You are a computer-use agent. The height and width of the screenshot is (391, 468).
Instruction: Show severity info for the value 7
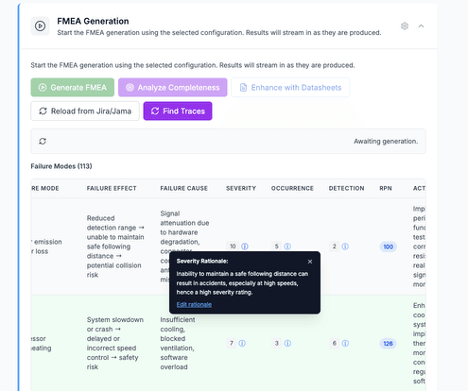tap(242, 343)
